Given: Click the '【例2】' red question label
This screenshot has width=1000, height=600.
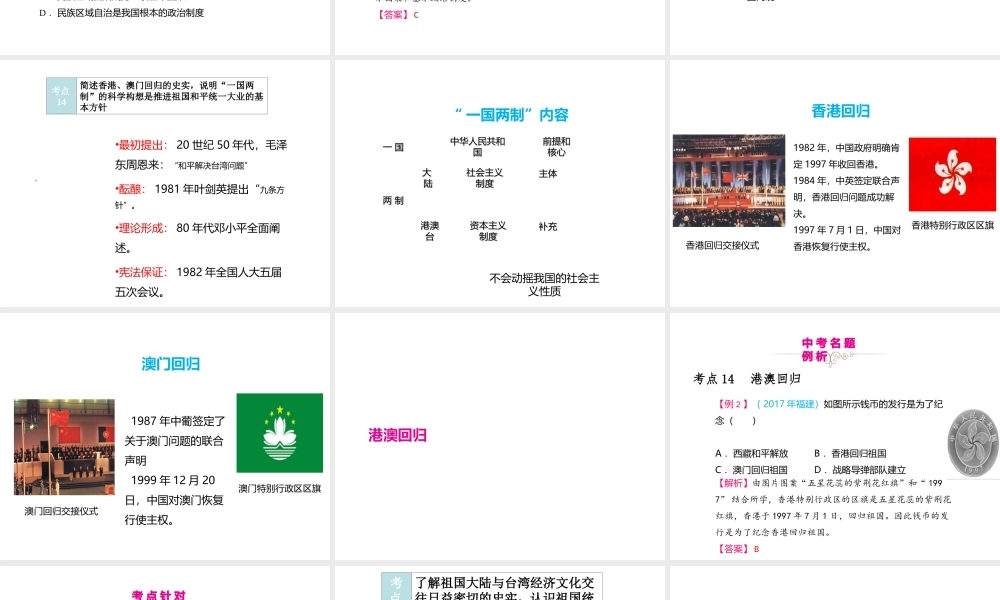Looking at the screenshot, I should pyautogui.click(x=732, y=404).
